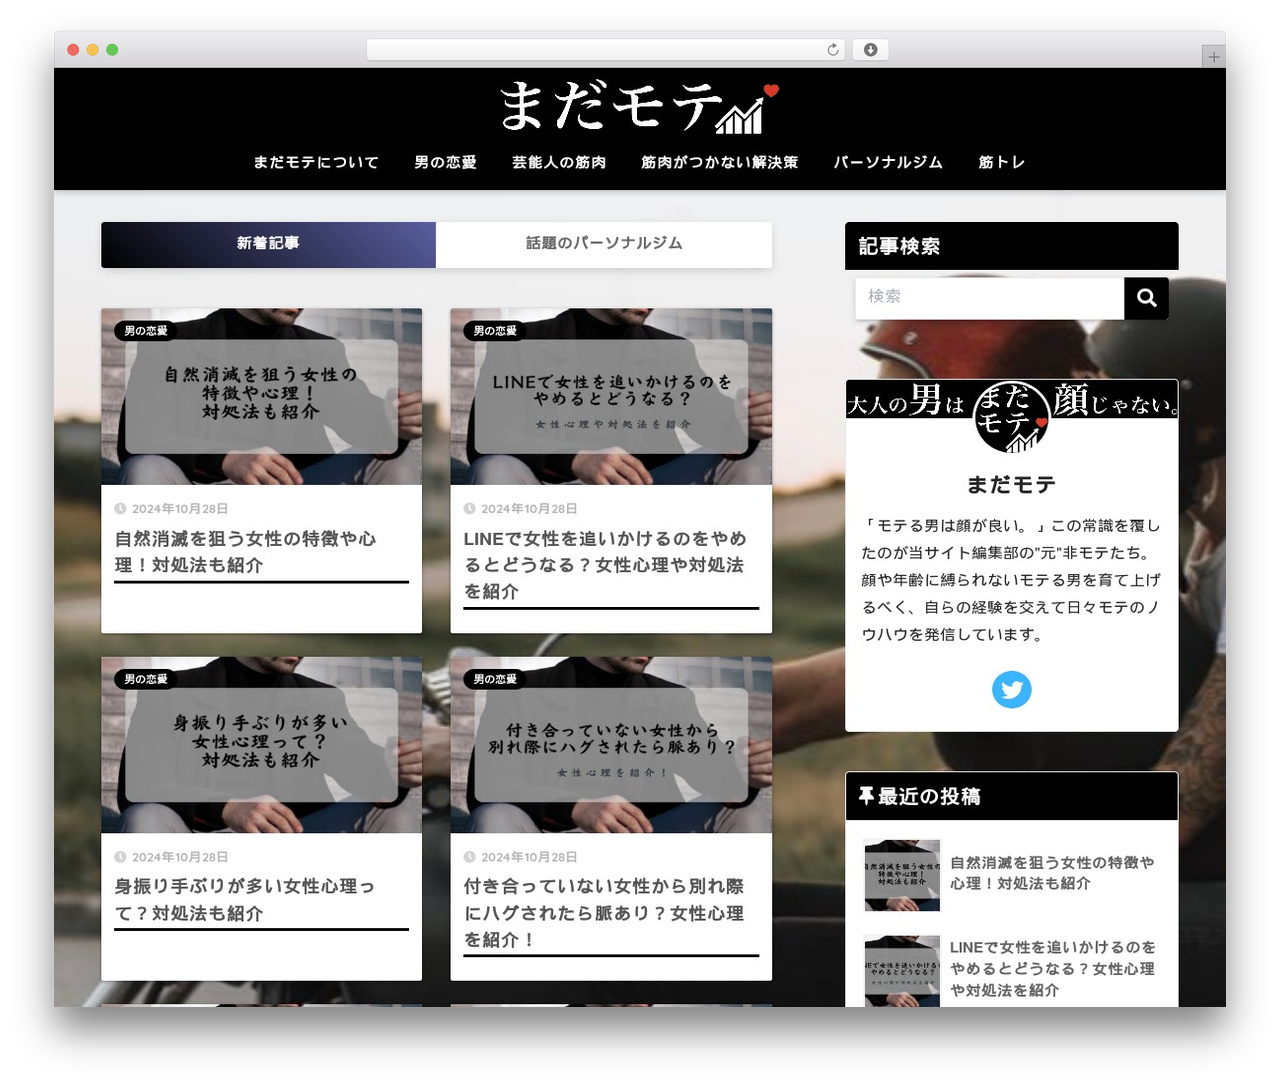This screenshot has width=1280, height=1084.
Task: Open 男の恋愛 menu item
Action: pyautogui.click(x=445, y=162)
